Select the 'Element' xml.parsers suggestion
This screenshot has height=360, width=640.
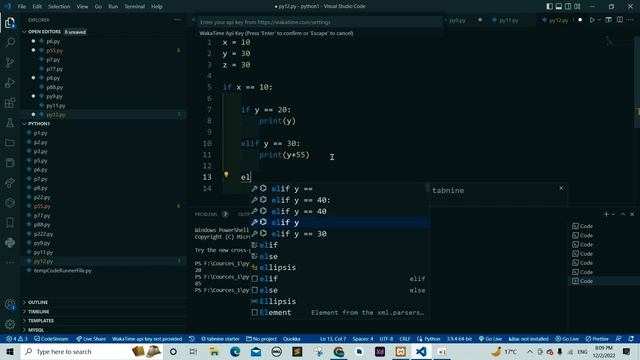click(x=339, y=313)
